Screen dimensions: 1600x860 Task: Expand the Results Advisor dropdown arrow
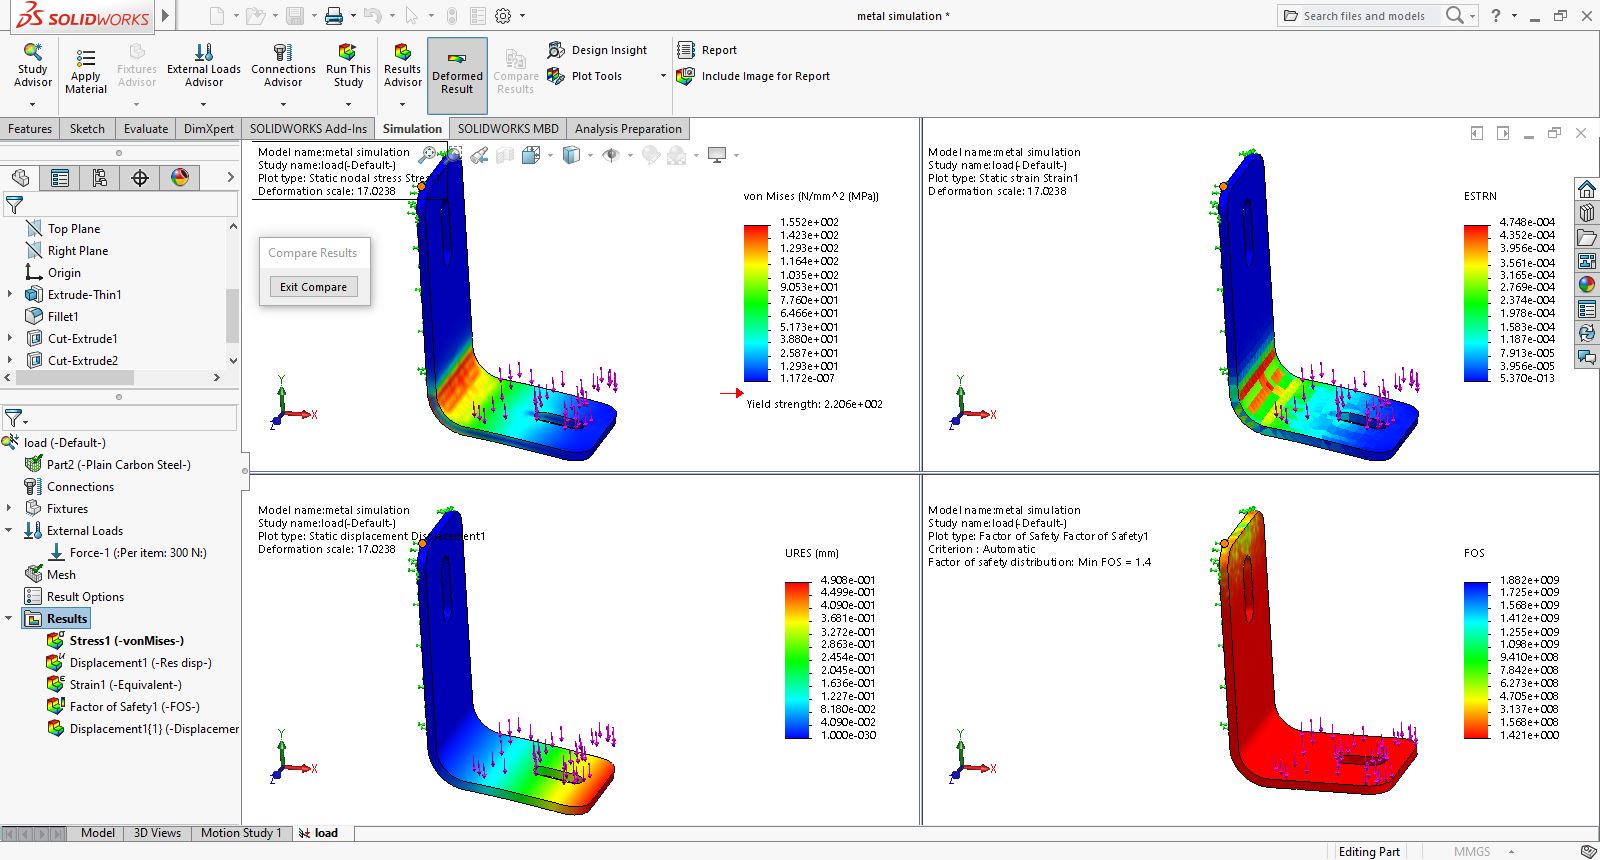pos(403,104)
